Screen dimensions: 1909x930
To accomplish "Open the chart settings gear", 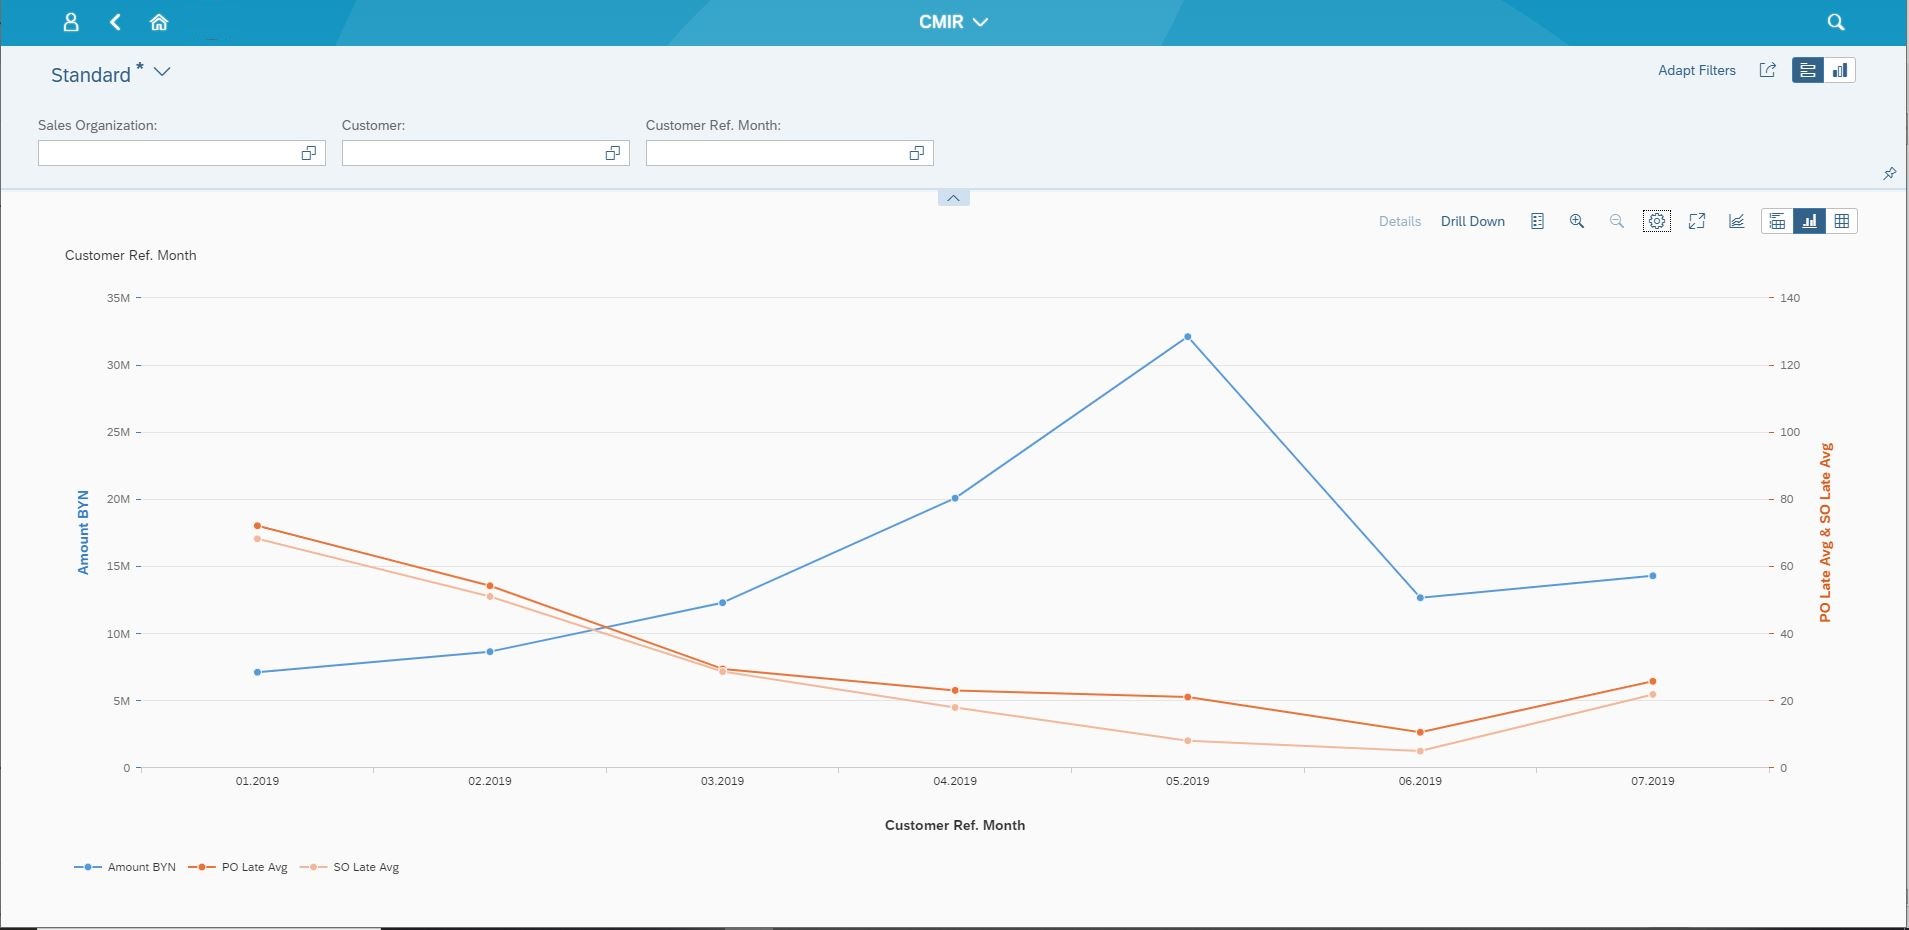I will (1656, 221).
